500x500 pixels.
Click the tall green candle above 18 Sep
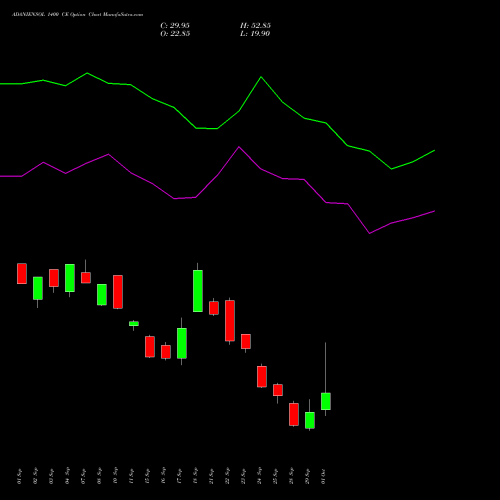(198, 291)
